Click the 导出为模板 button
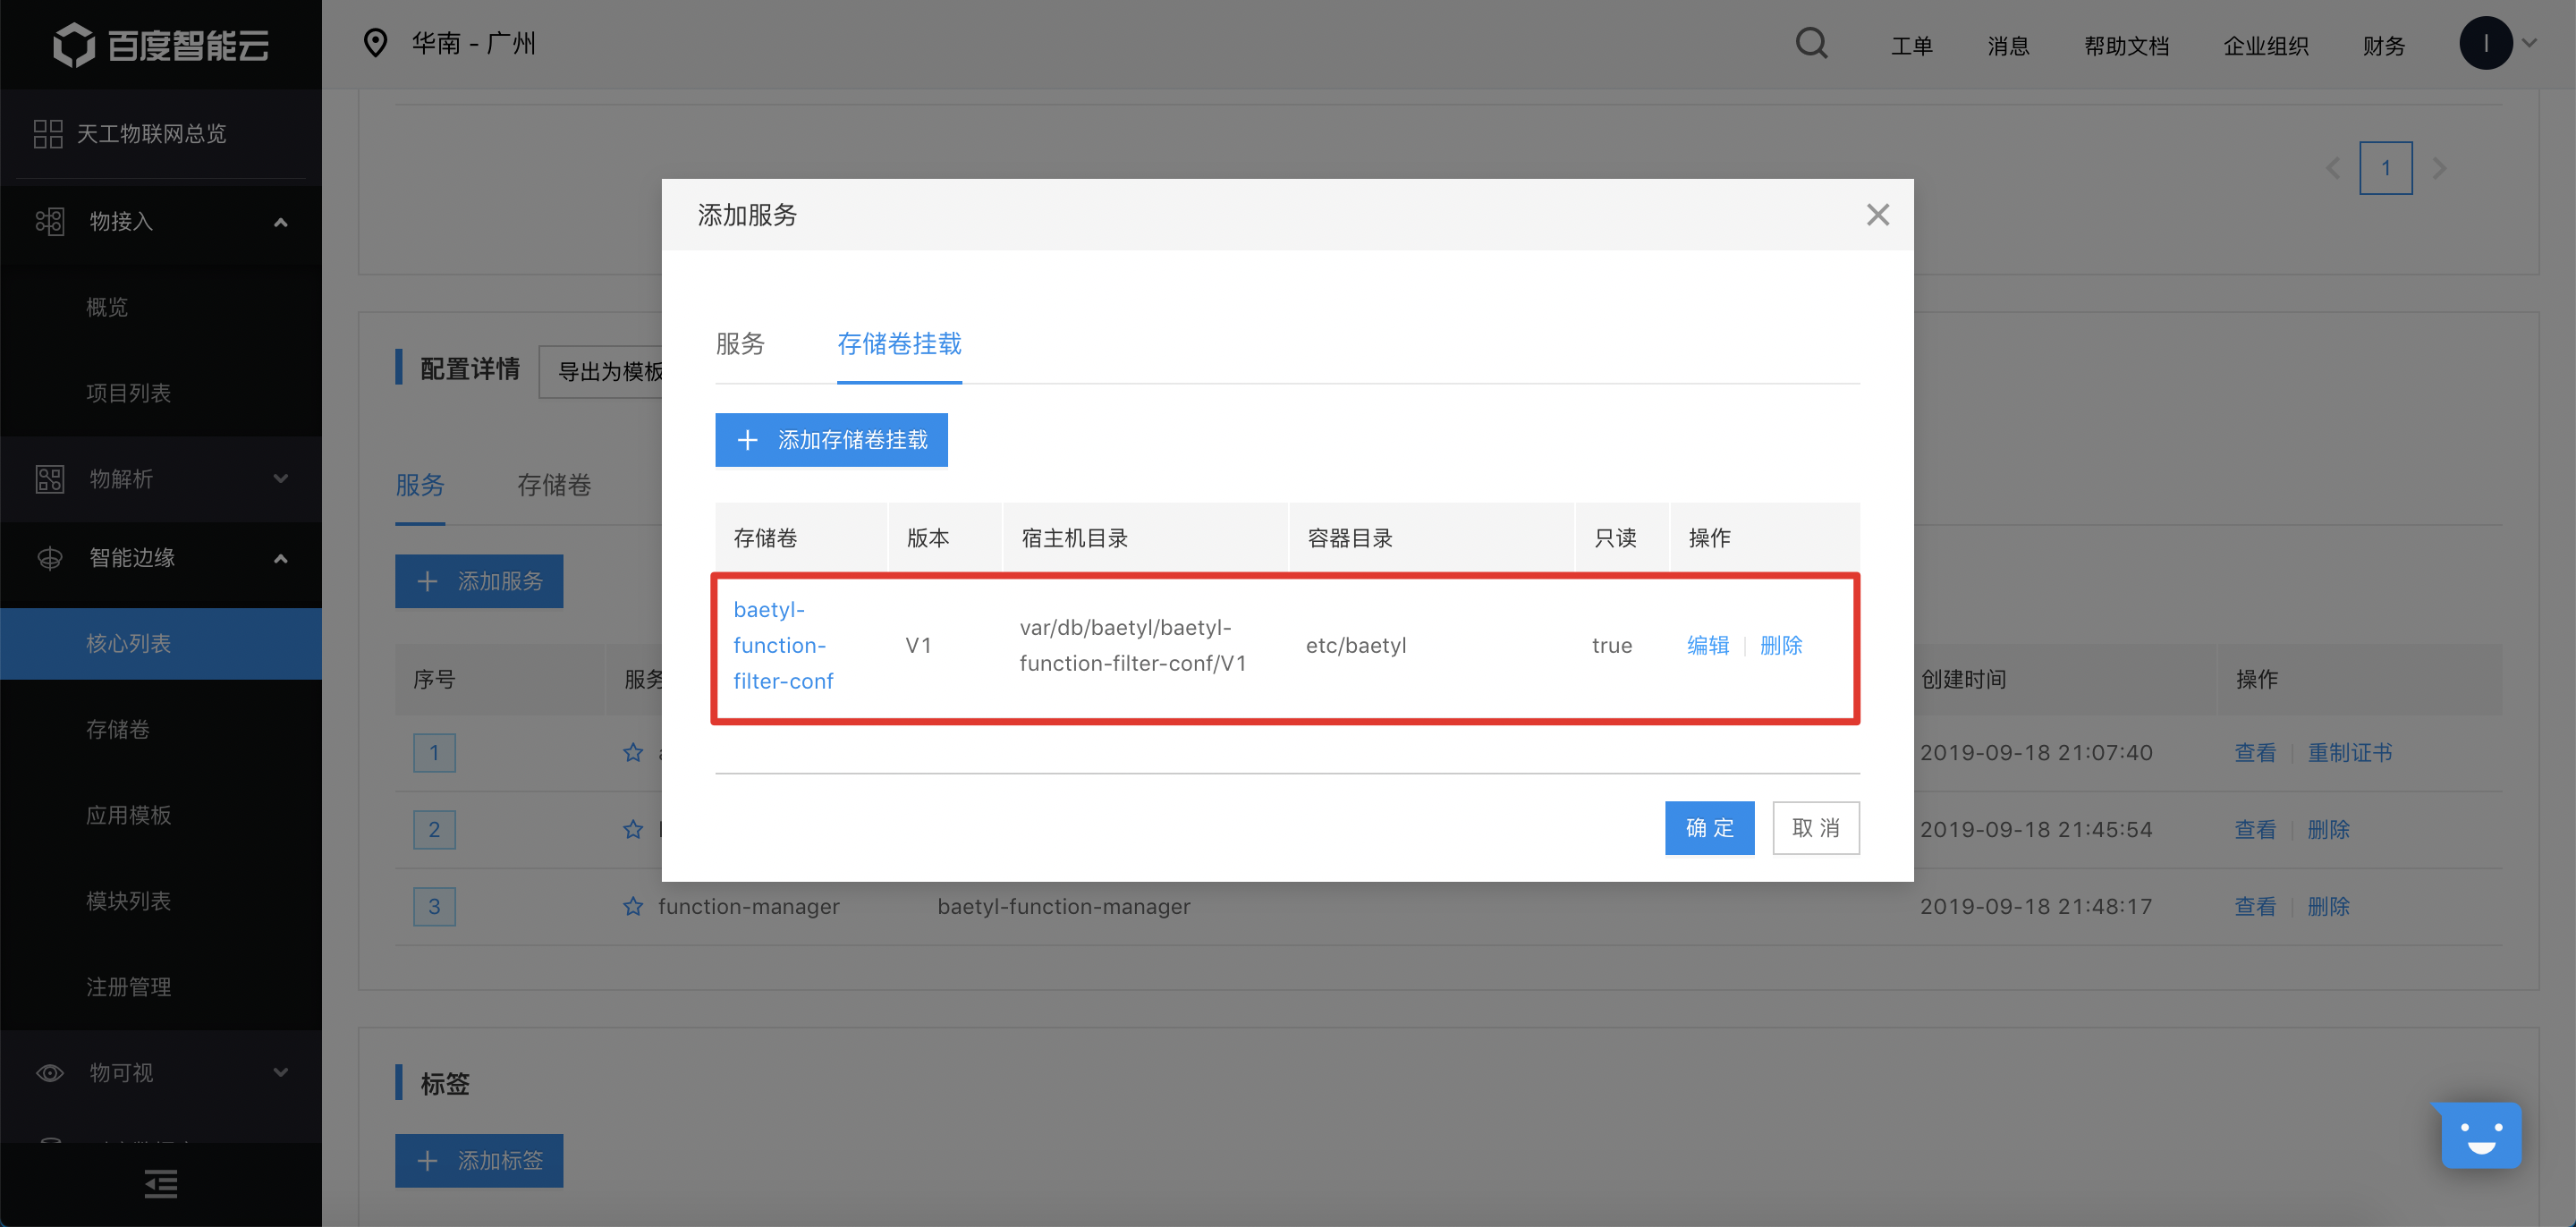The width and height of the screenshot is (2576, 1227). tap(601, 372)
